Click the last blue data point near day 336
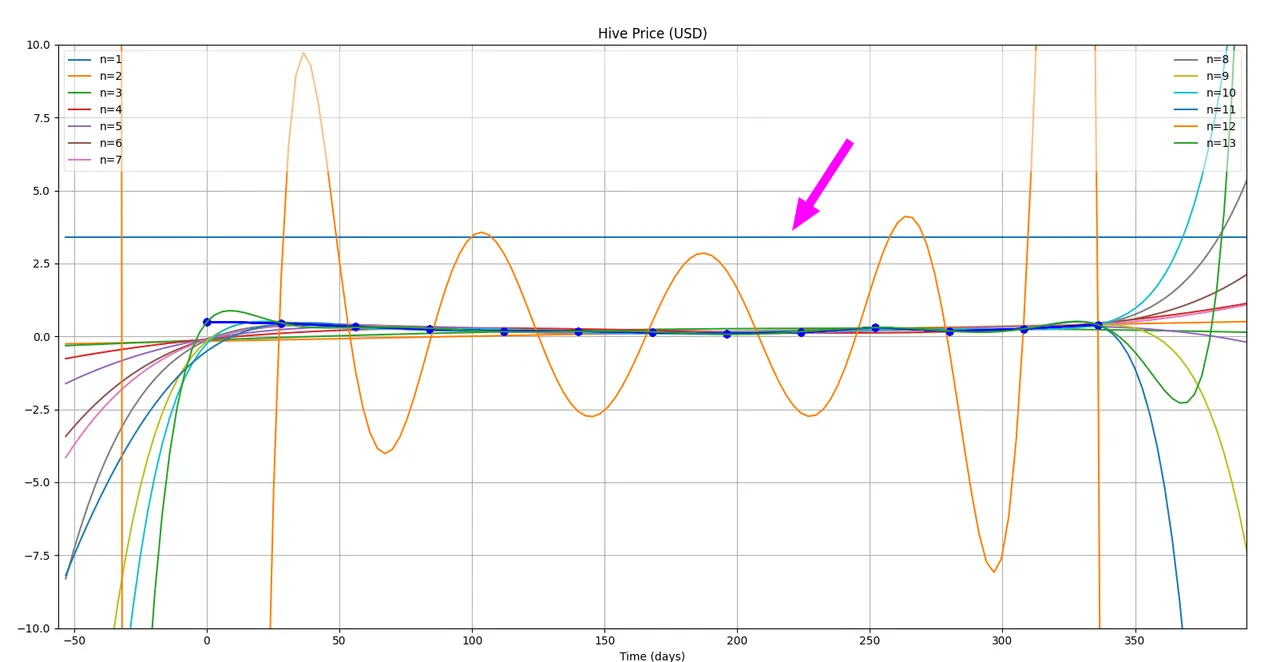 pyautogui.click(x=1098, y=326)
